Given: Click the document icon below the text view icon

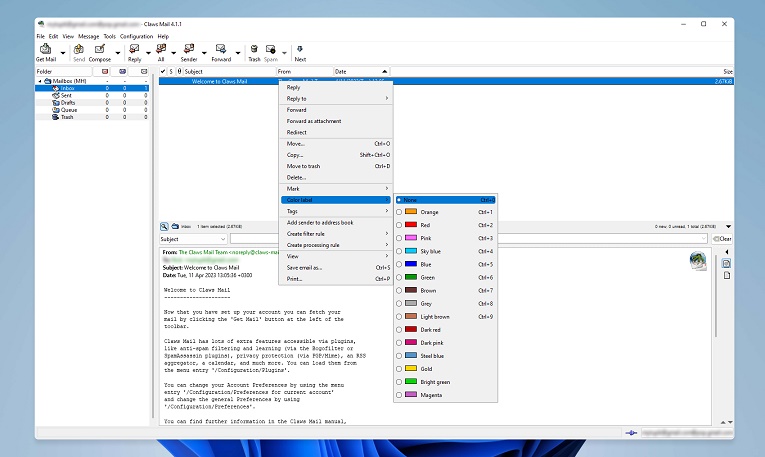Looking at the screenshot, I should (x=726, y=276).
